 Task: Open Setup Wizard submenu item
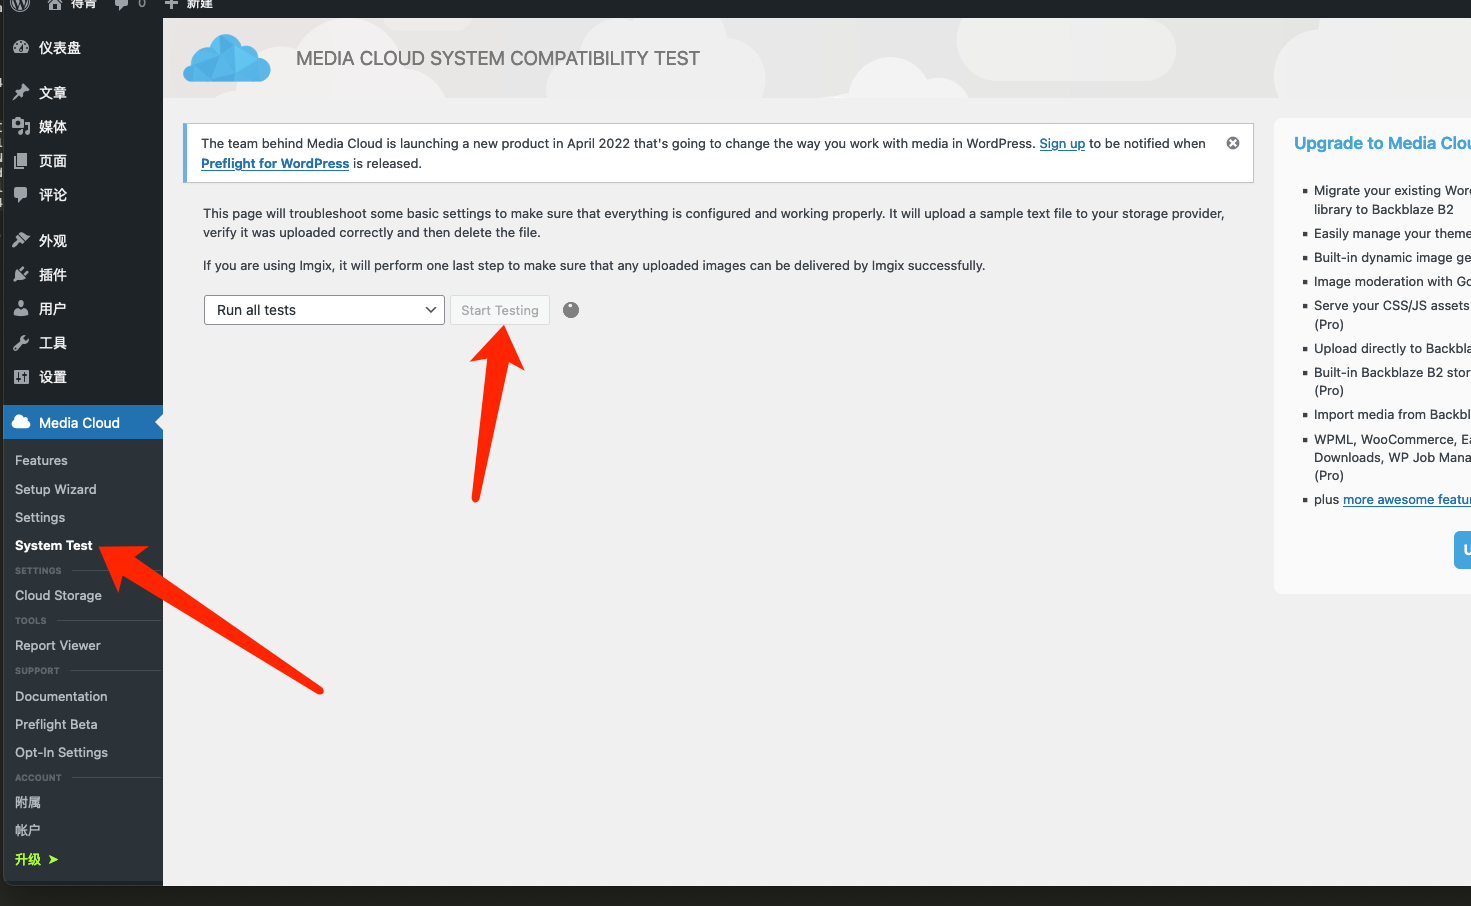click(x=56, y=489)
